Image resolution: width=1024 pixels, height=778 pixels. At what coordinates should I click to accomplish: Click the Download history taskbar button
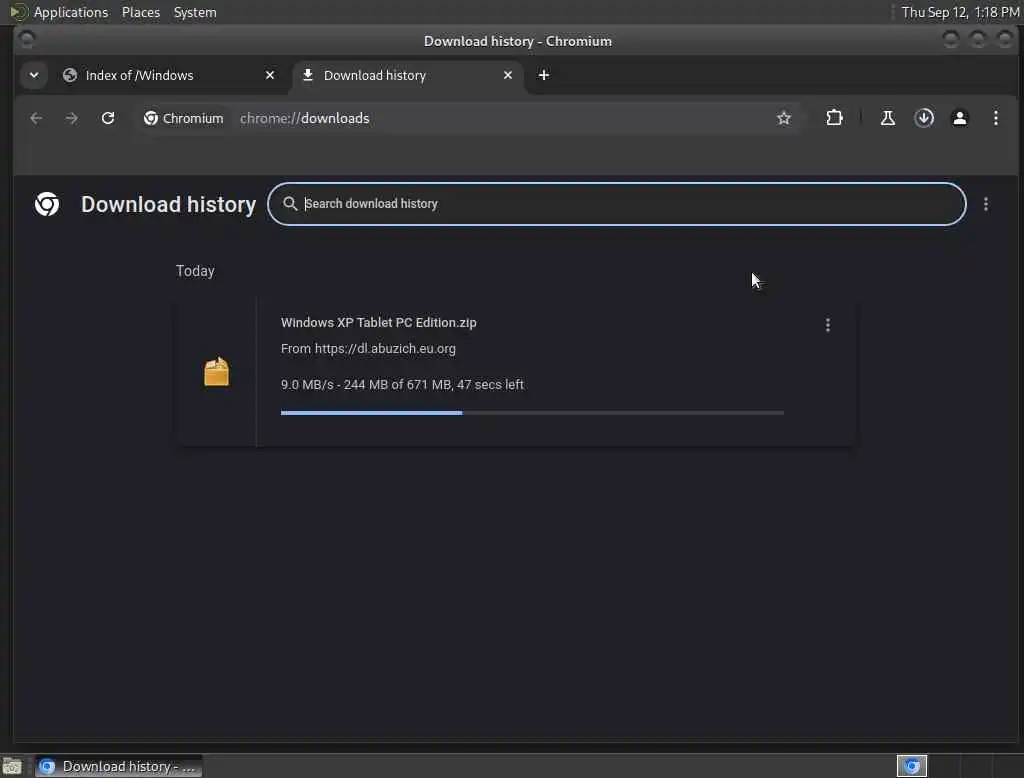119,766
